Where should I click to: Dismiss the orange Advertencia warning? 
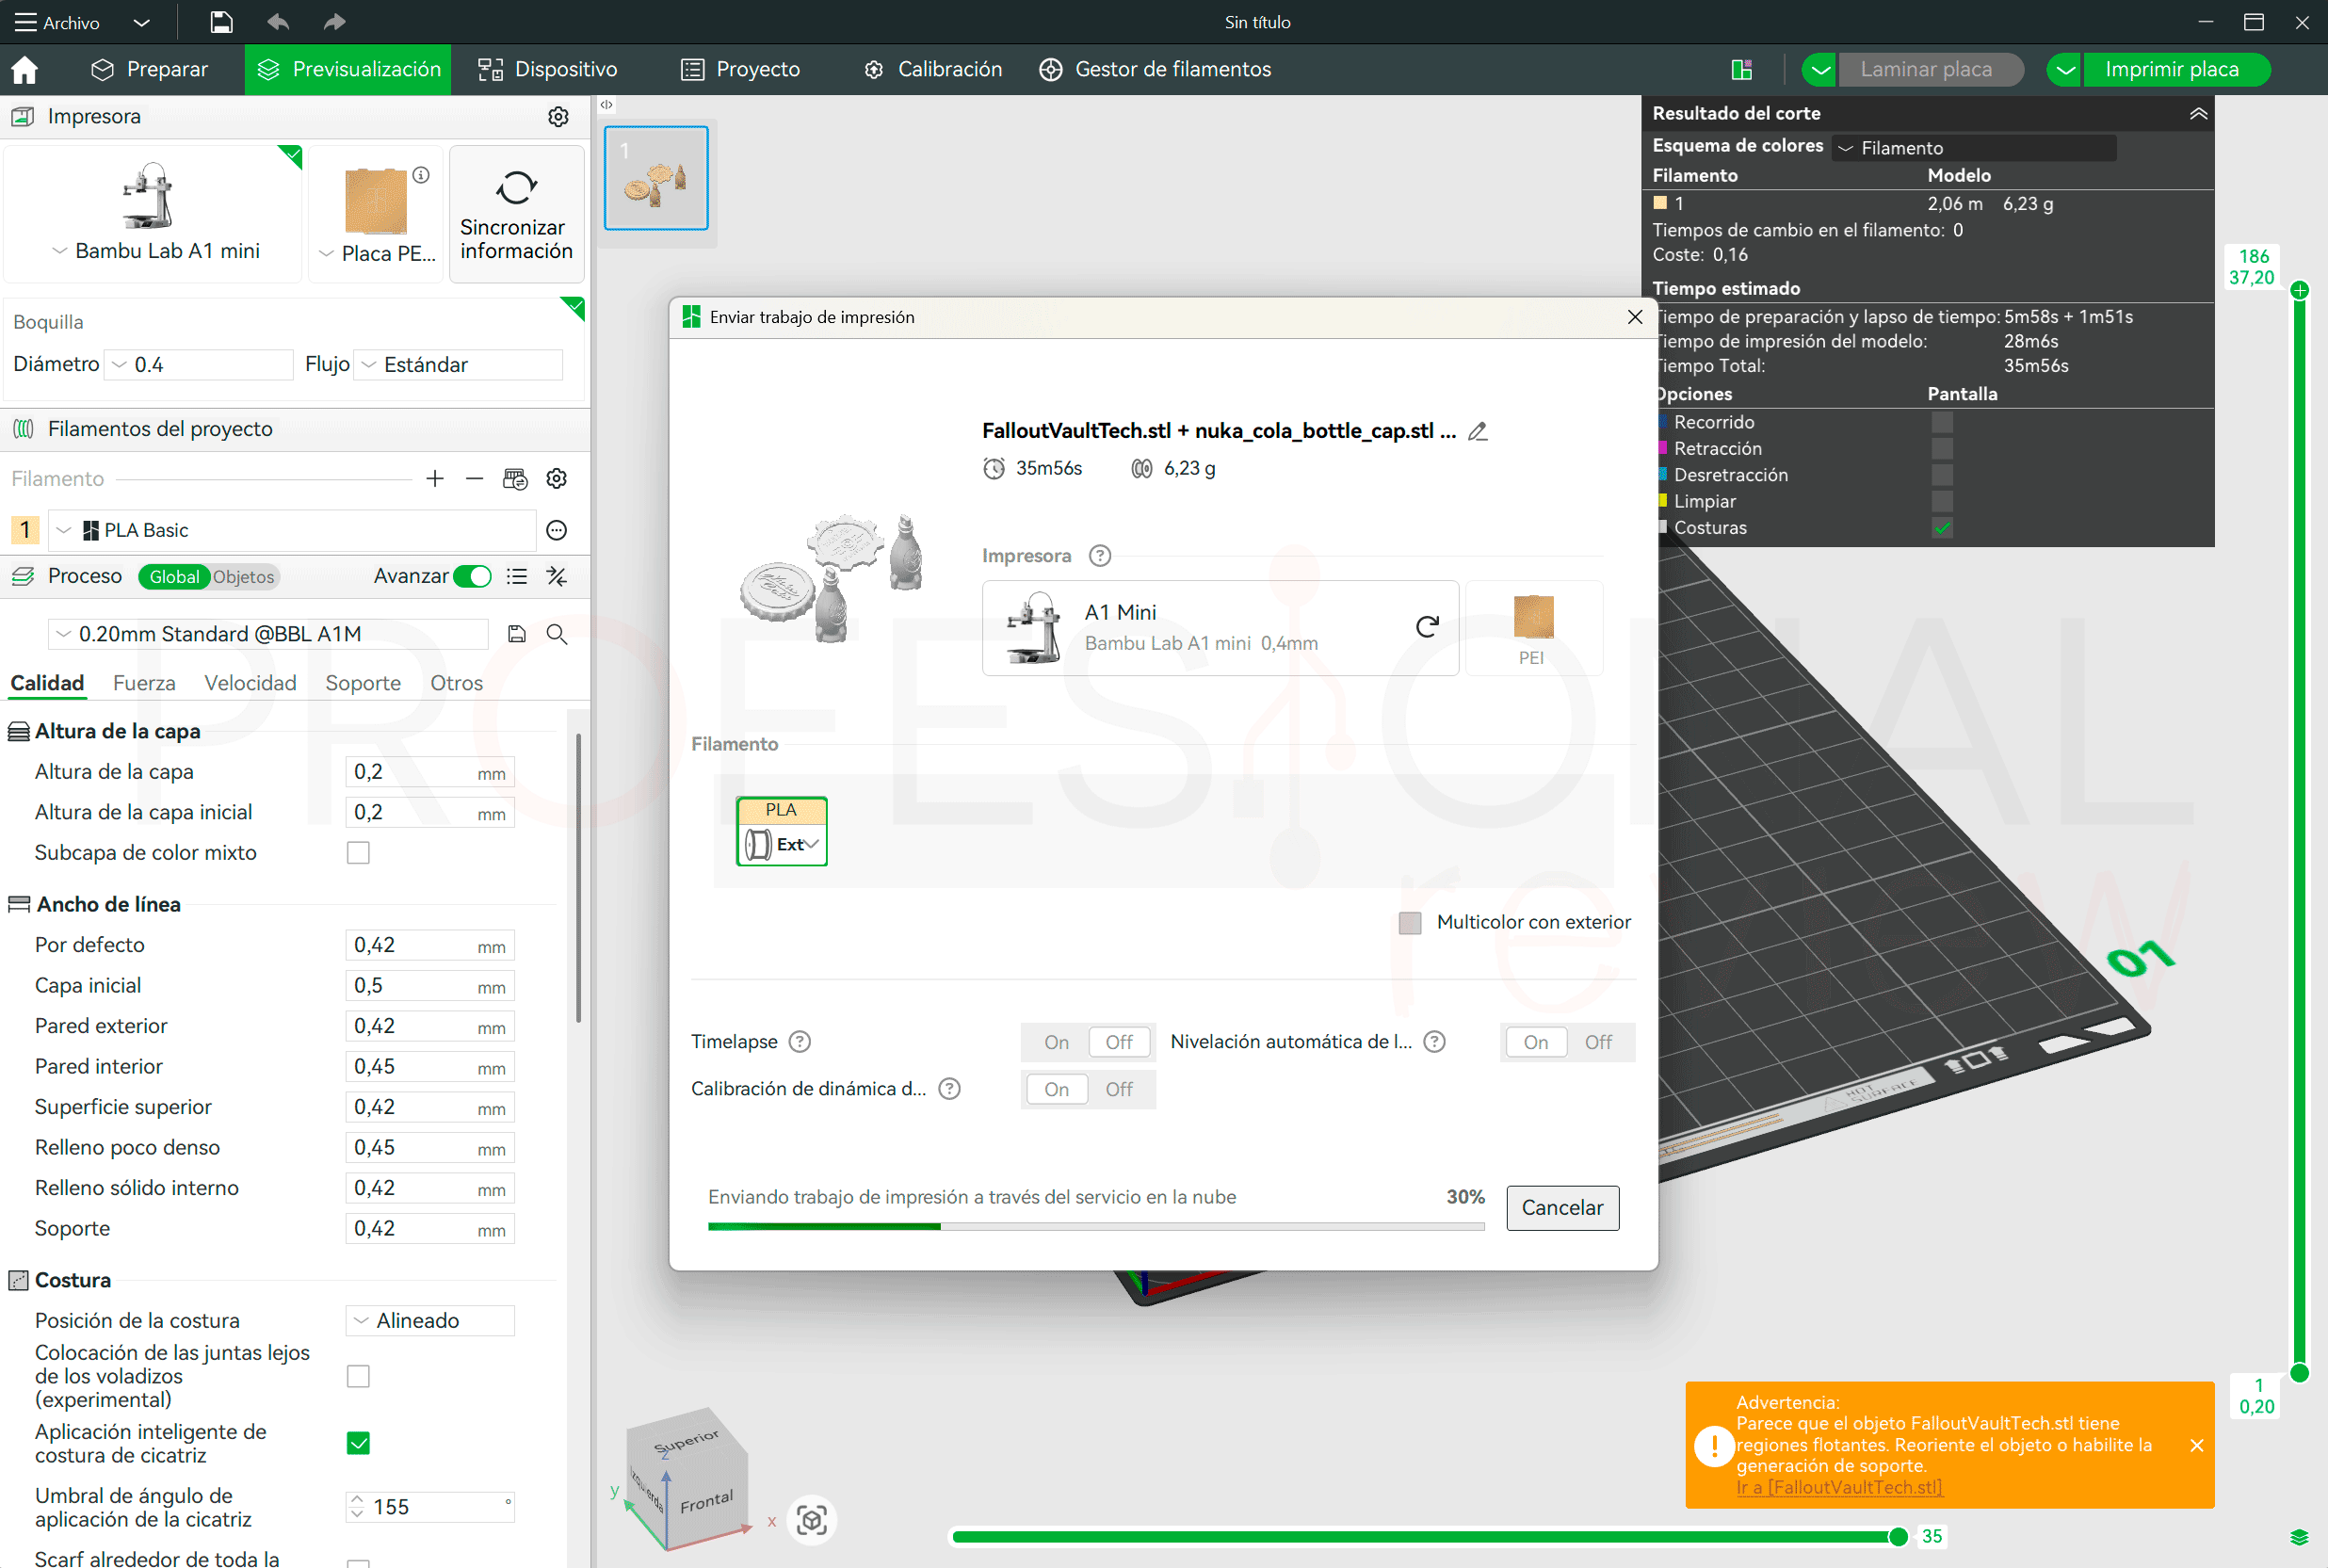point(2197,1446)
